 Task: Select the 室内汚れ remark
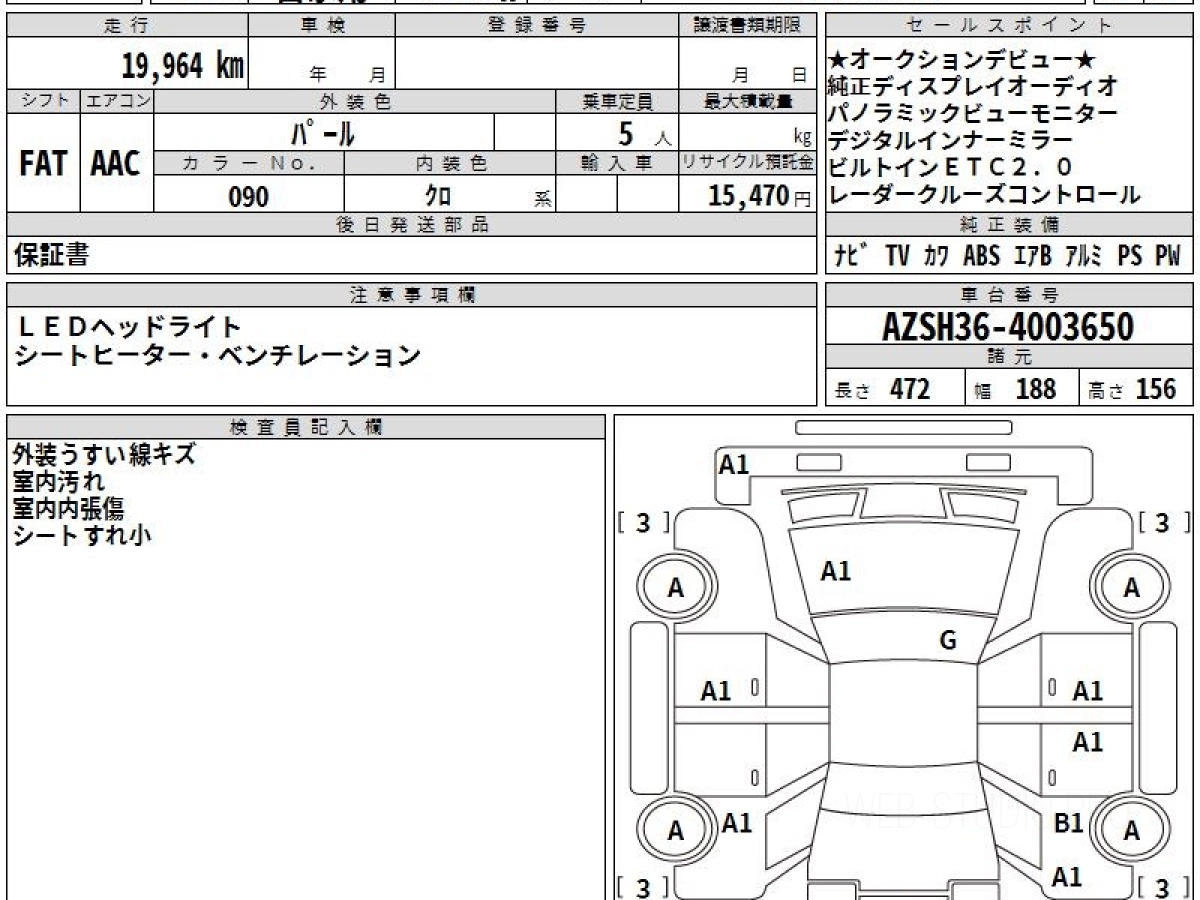click(58, 482)
